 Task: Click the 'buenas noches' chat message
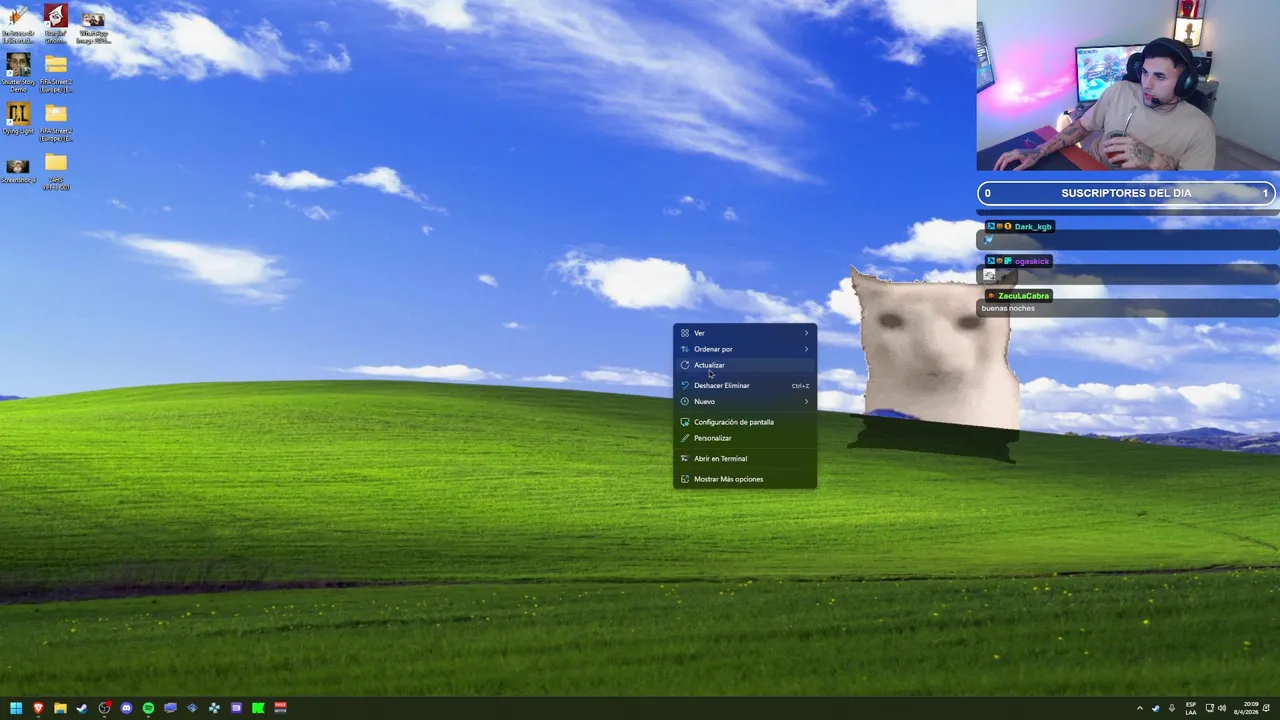click(x=1008, y=308)
